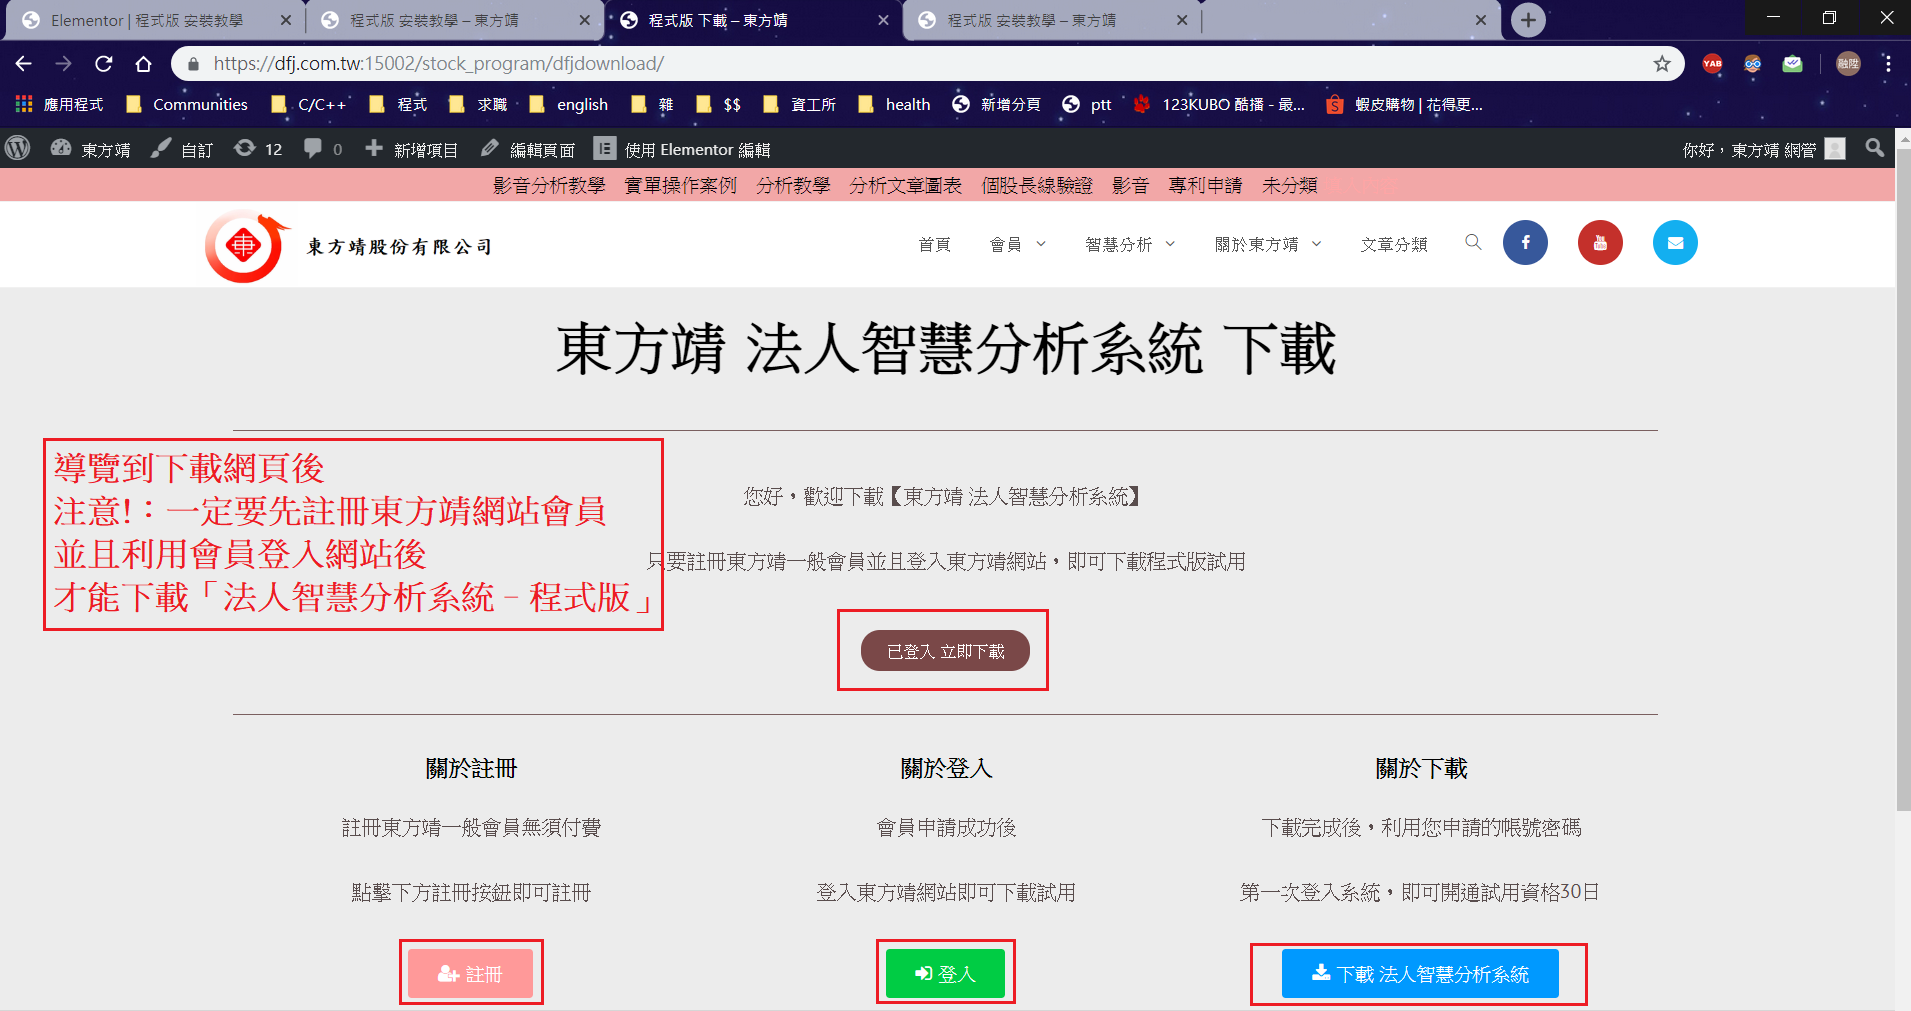Click the browser back arrow
1911x1011 pixels.
click(x=24, y=64)
